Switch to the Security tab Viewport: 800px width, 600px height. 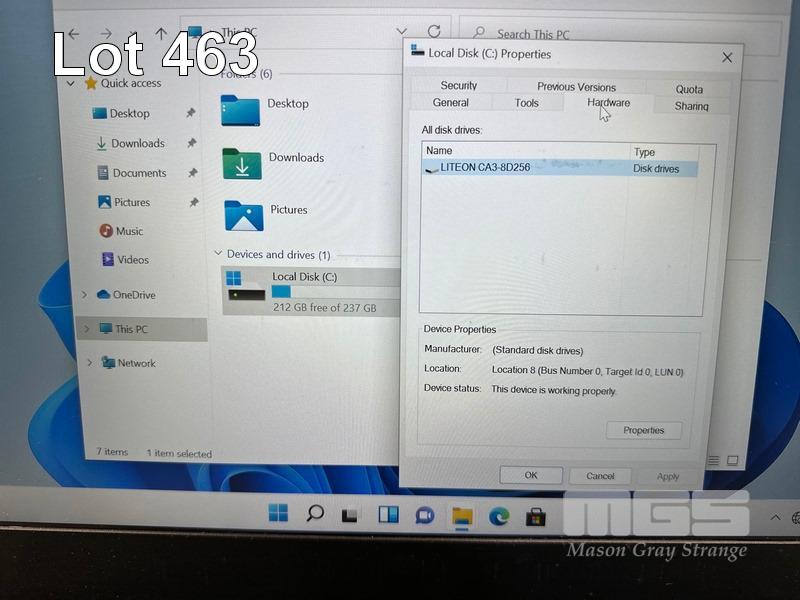[x=459, y=86]
